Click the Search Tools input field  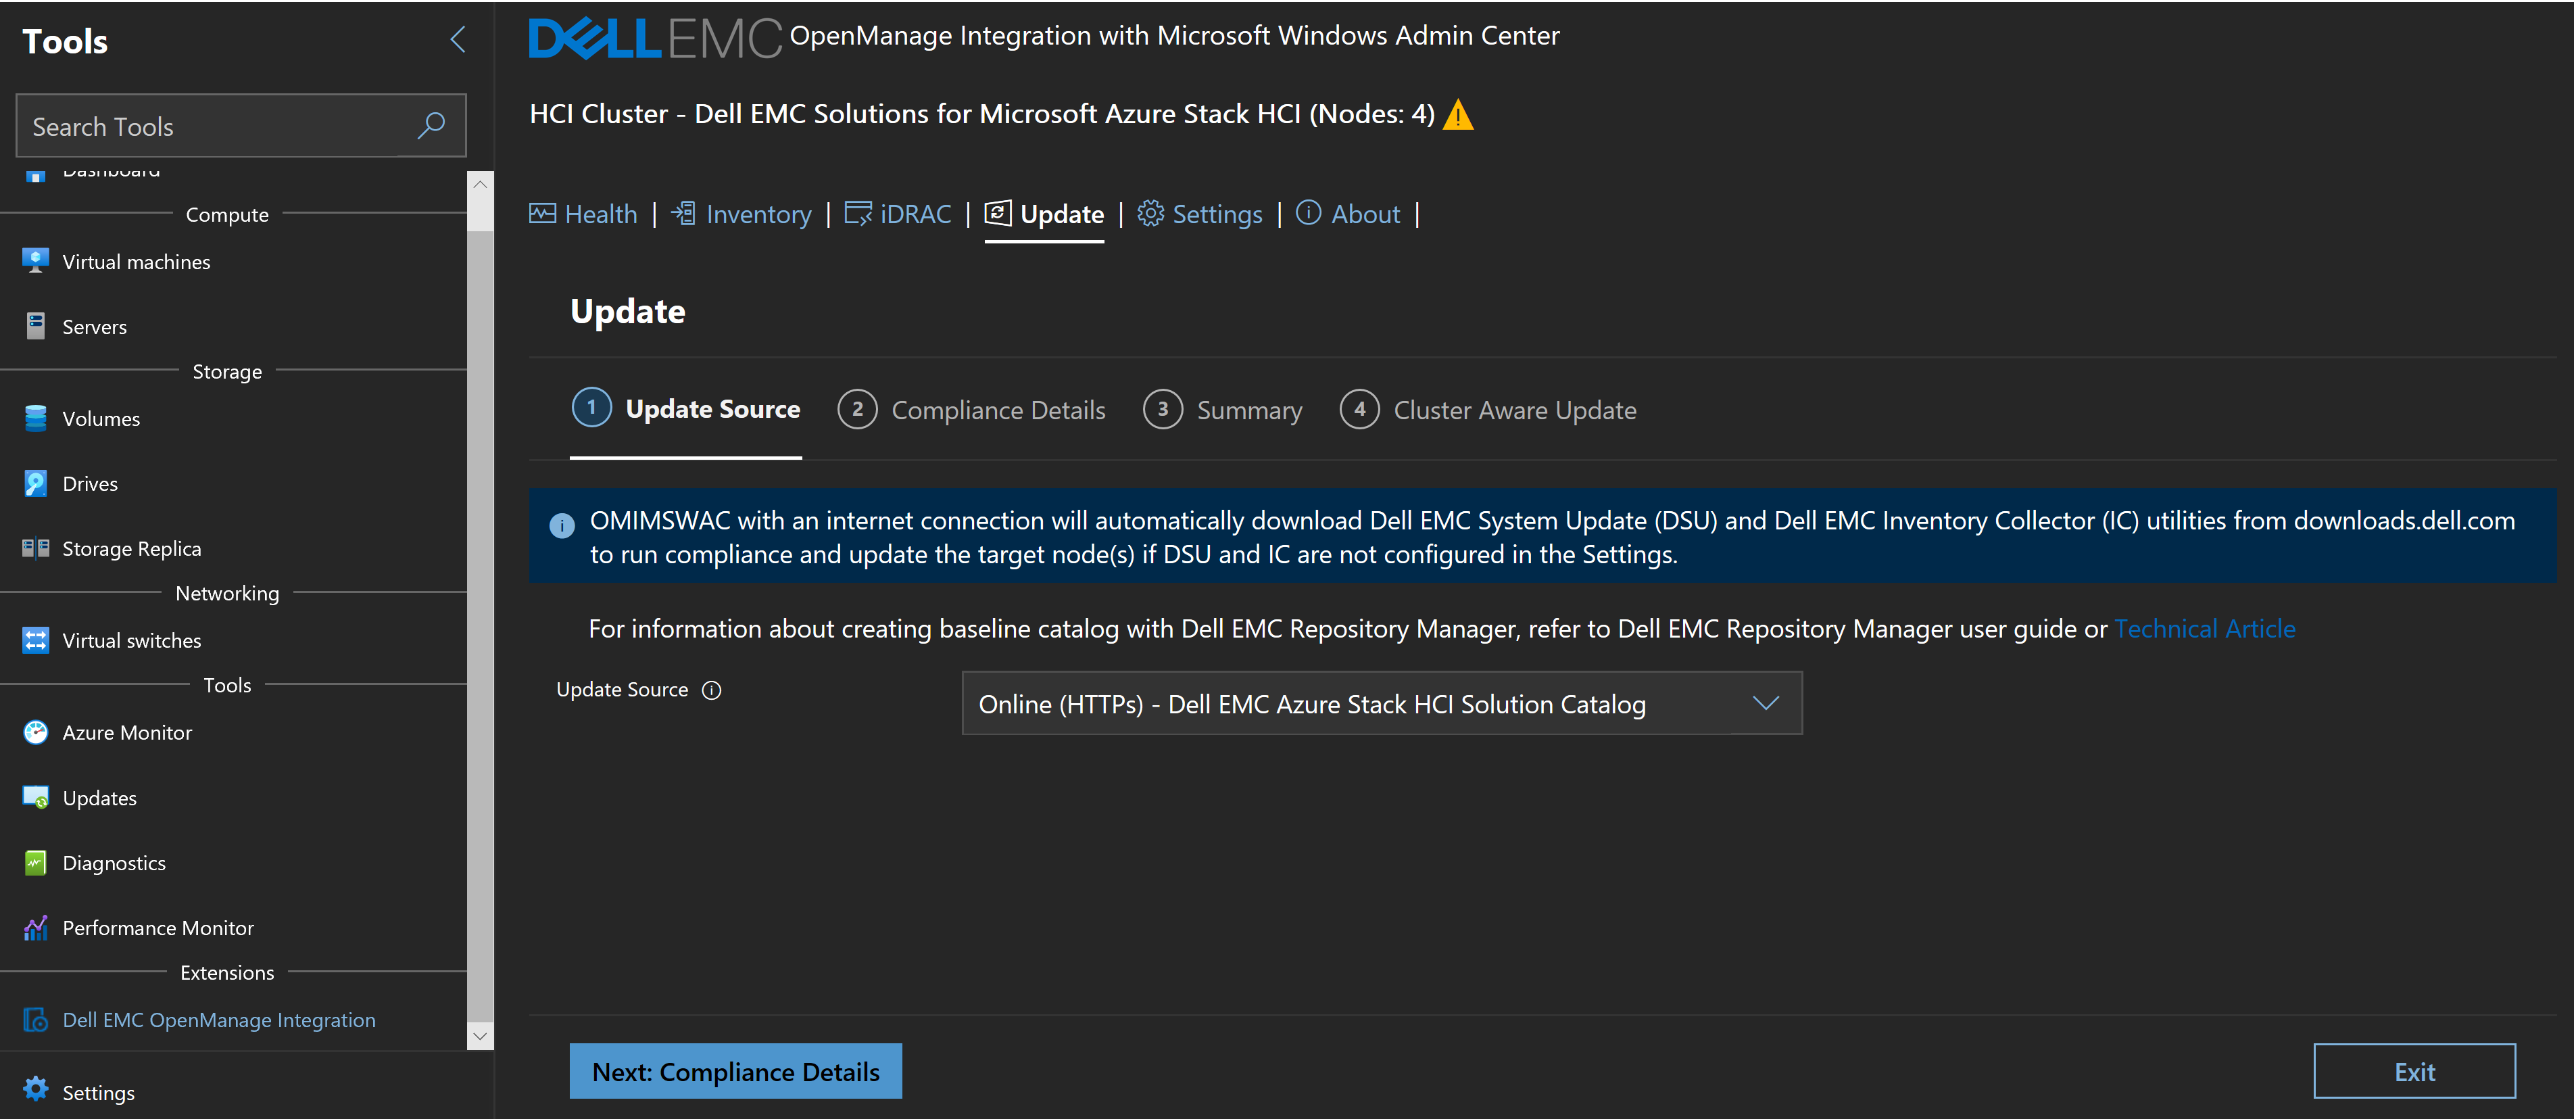click(241, 126)
